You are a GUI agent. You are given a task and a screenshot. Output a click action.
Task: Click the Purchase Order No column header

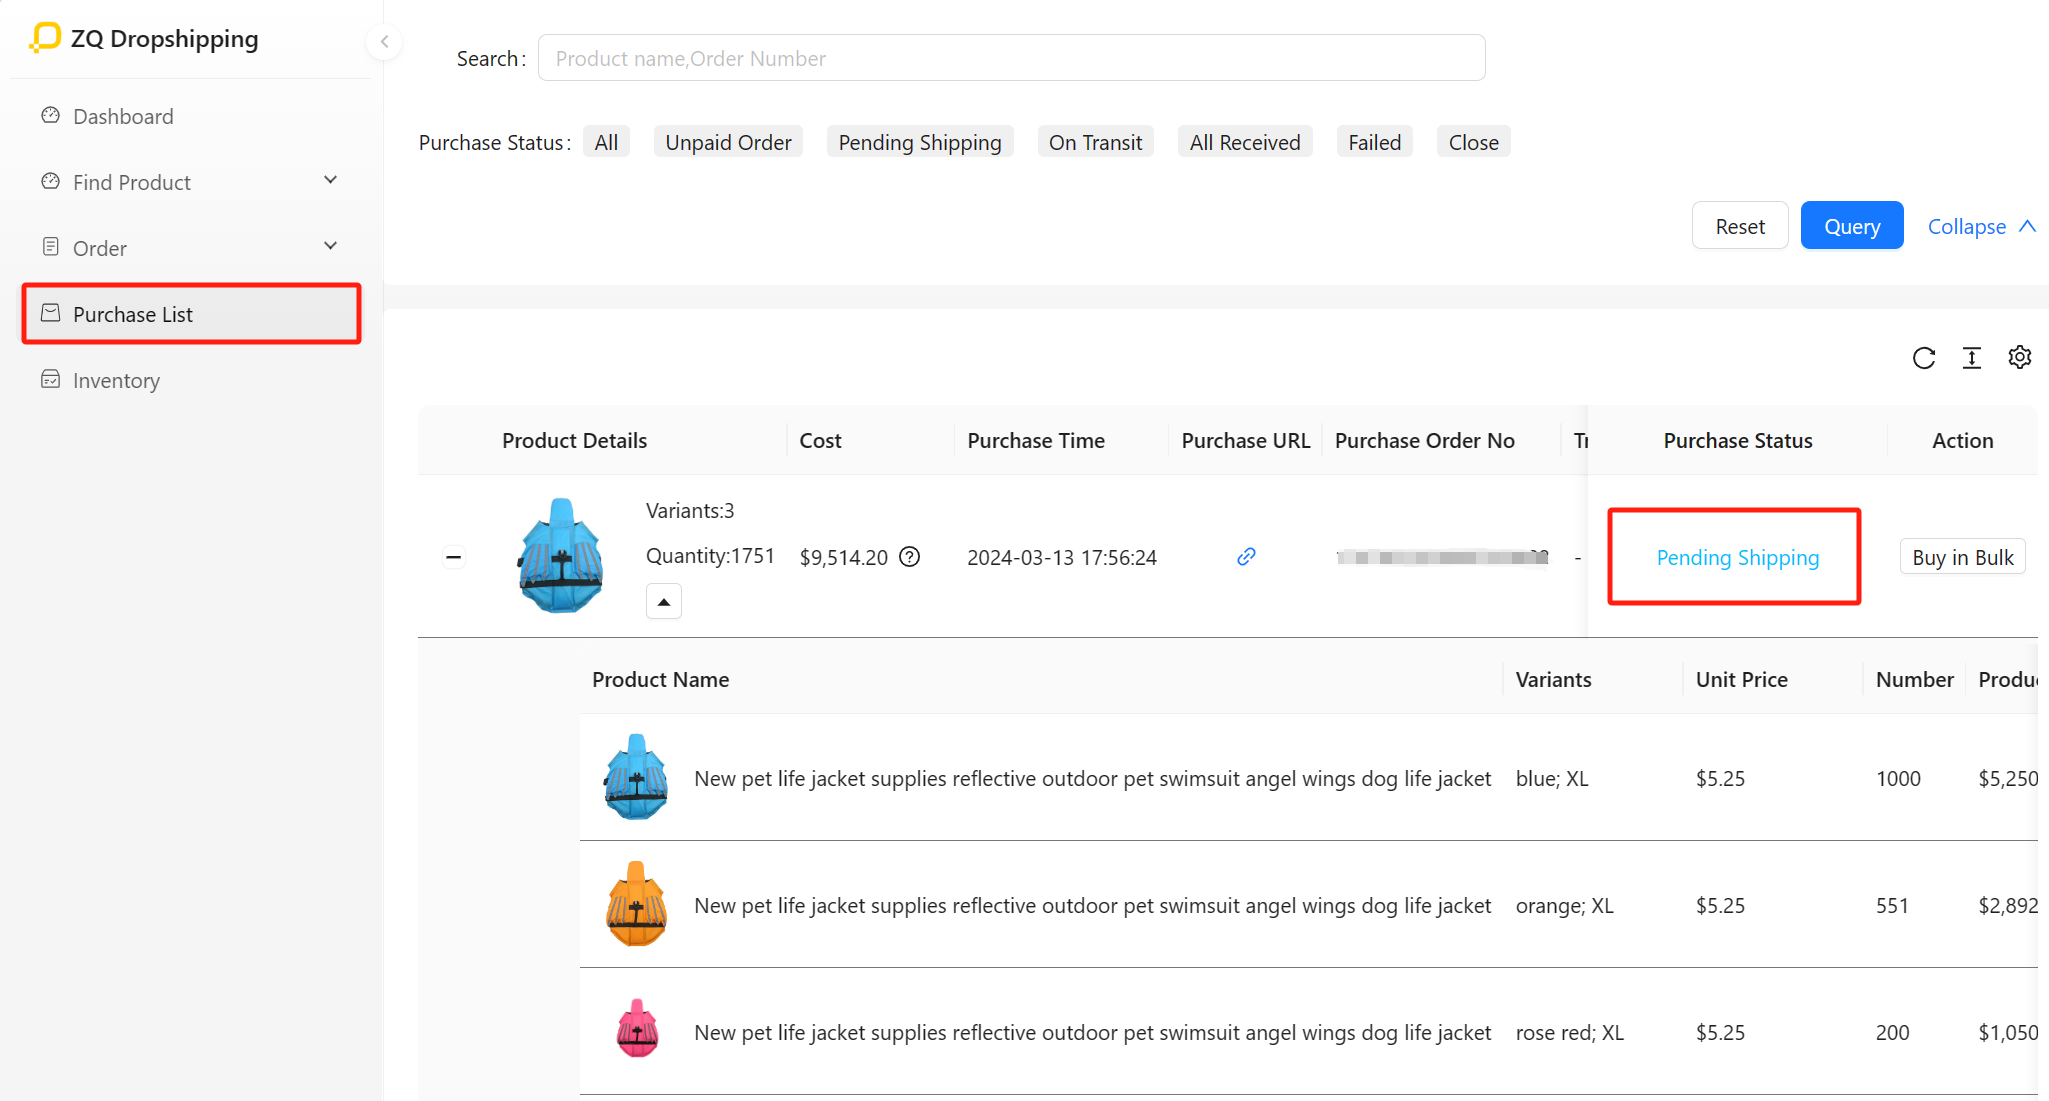(1425, 440)
